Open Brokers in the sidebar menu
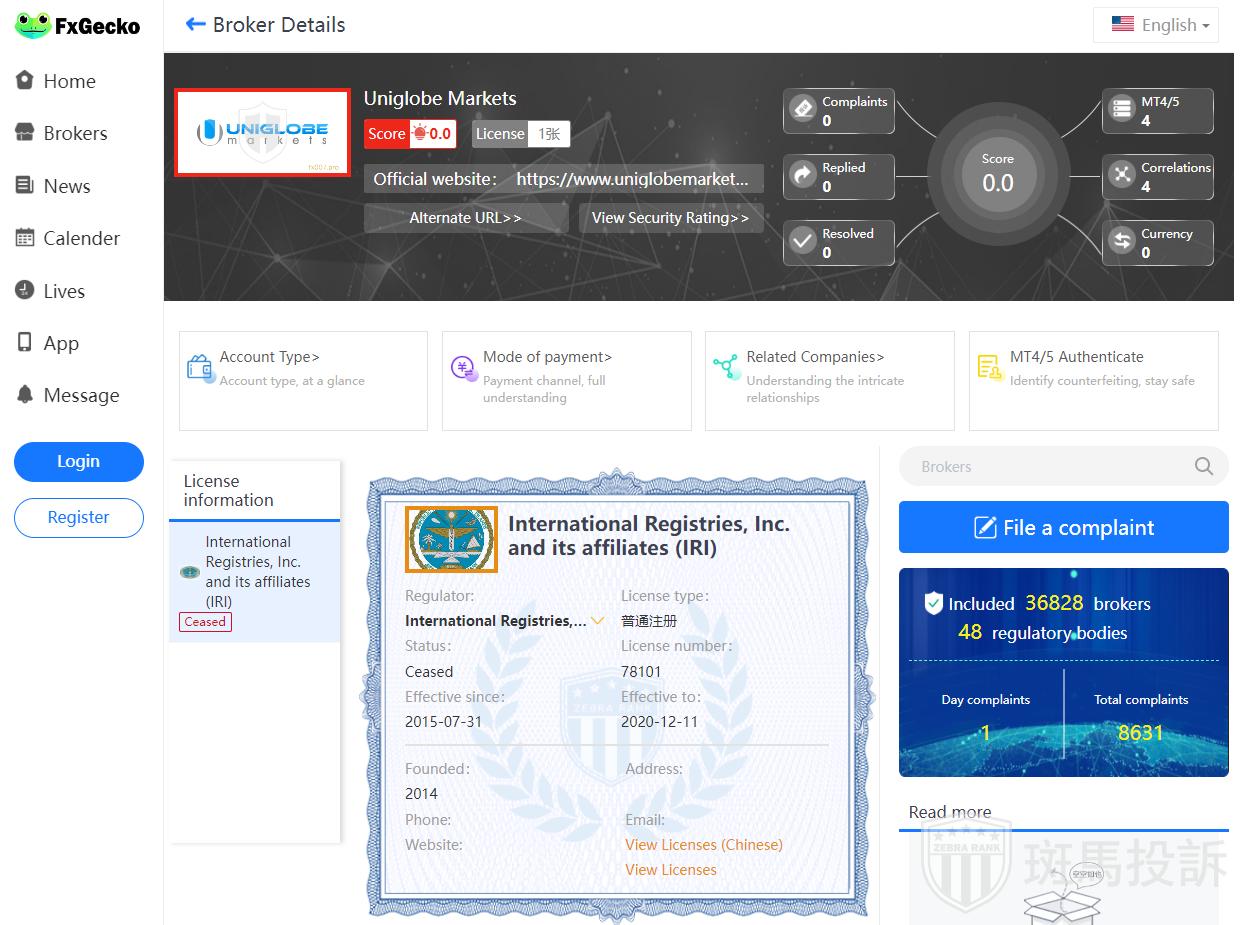 point(74,133)
